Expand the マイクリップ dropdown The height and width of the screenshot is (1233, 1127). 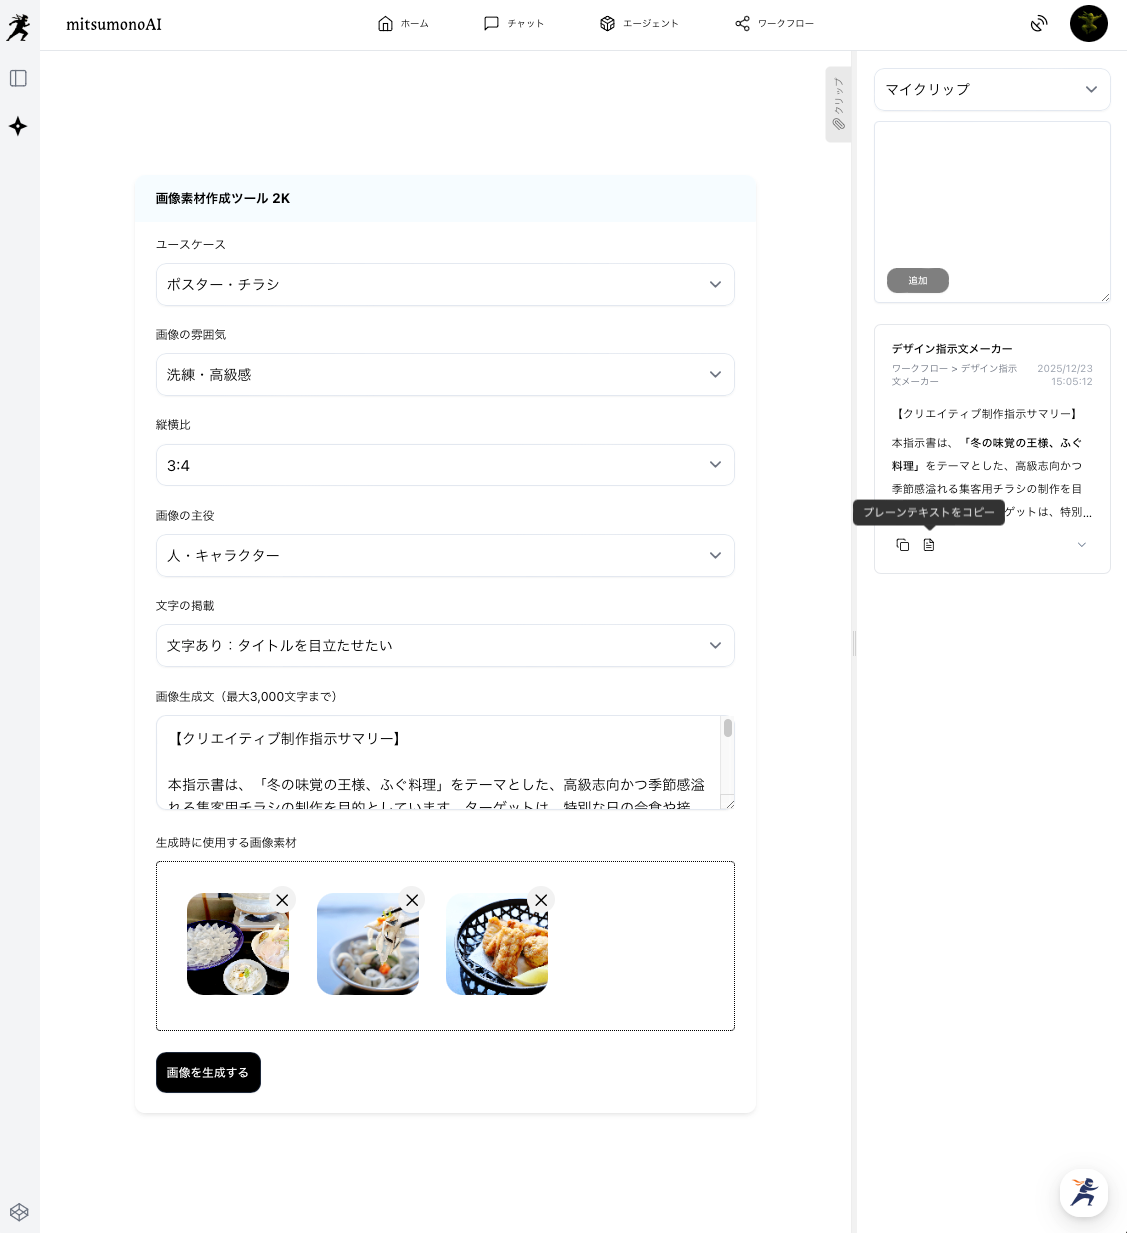992,89
